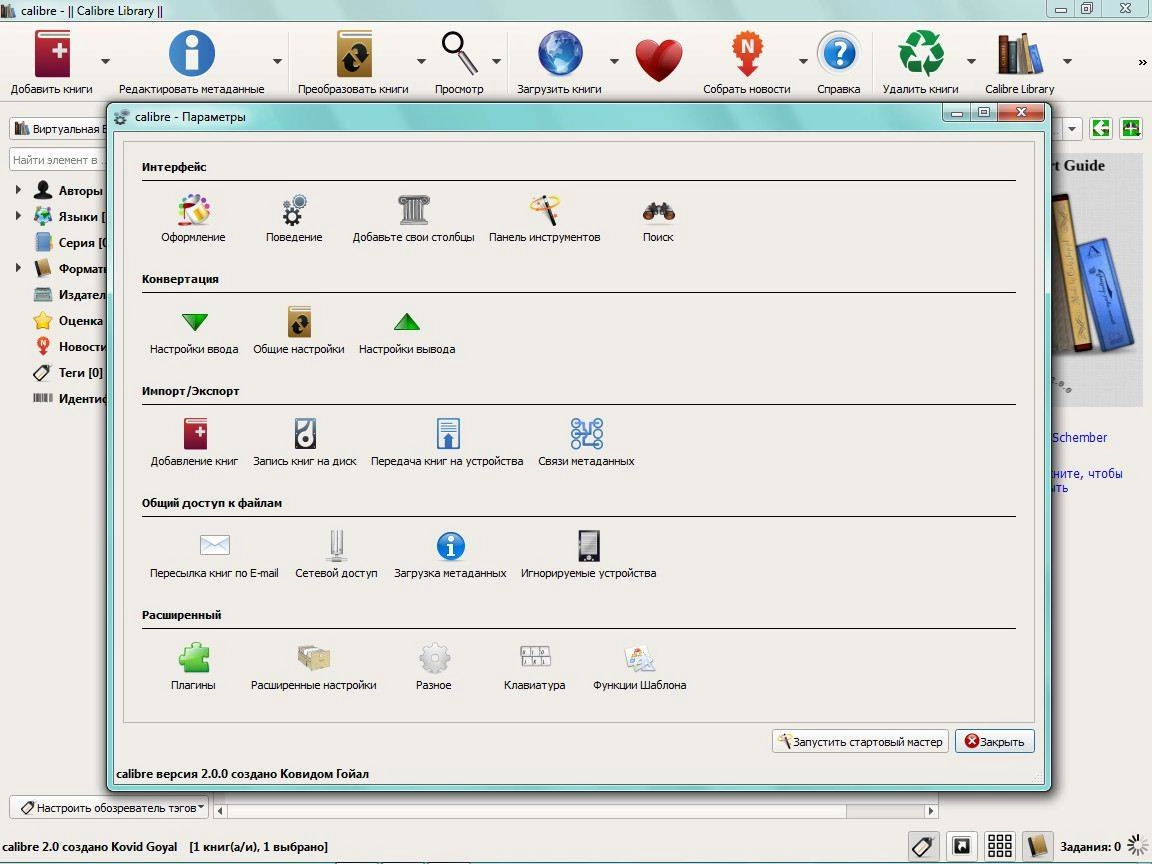Click the Найти элемент search field
This screenshot has height=864, width=1152.
pyautogui.click(x=59, y=159)
